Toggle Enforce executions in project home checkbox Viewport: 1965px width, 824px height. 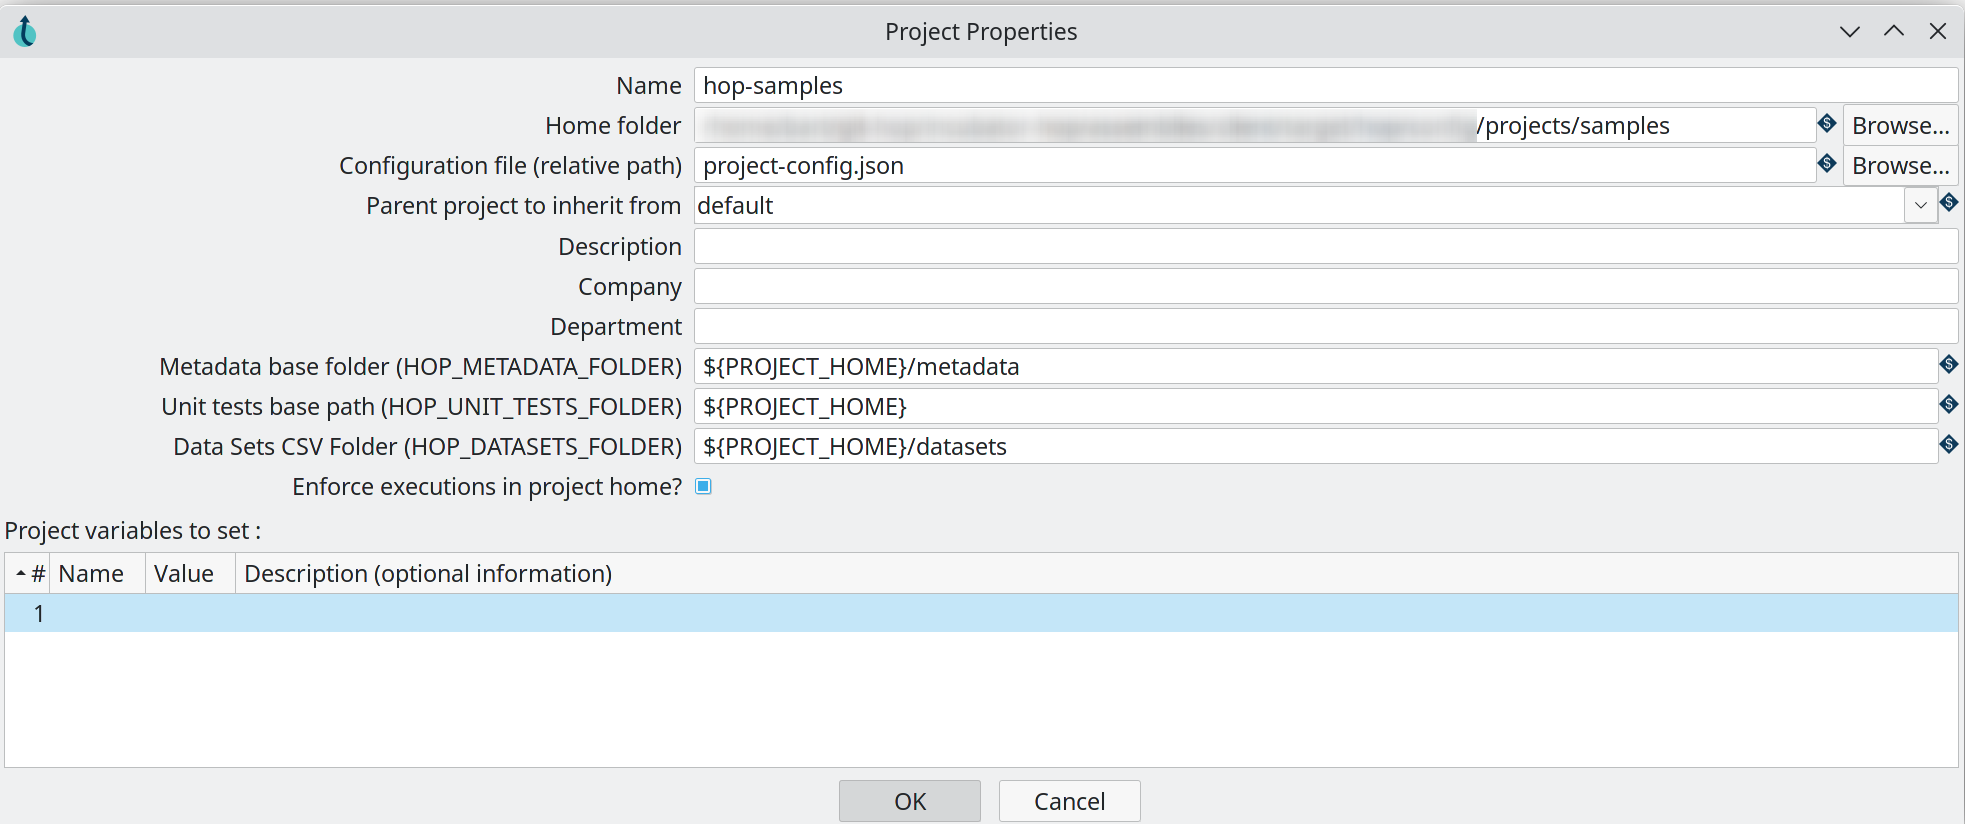pyautogui.click(x=704, y=487)
